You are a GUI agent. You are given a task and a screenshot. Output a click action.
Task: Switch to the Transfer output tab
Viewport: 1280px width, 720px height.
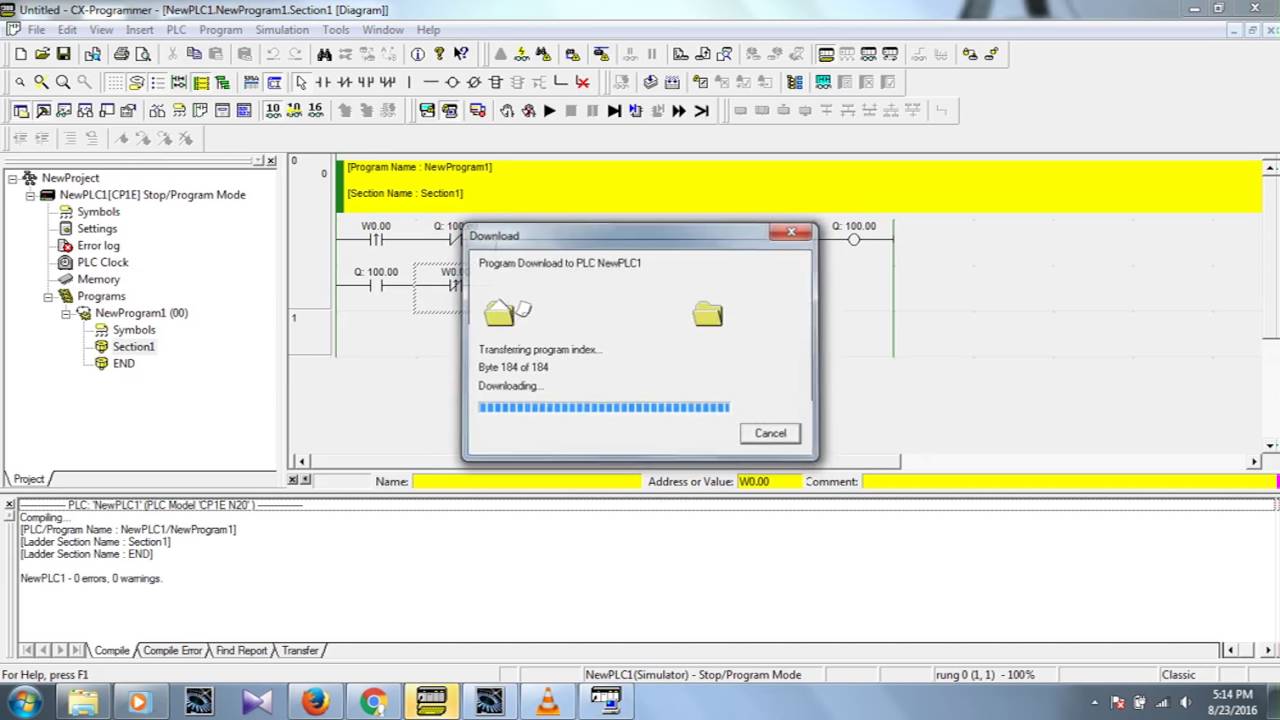click(x=299, y=651)
